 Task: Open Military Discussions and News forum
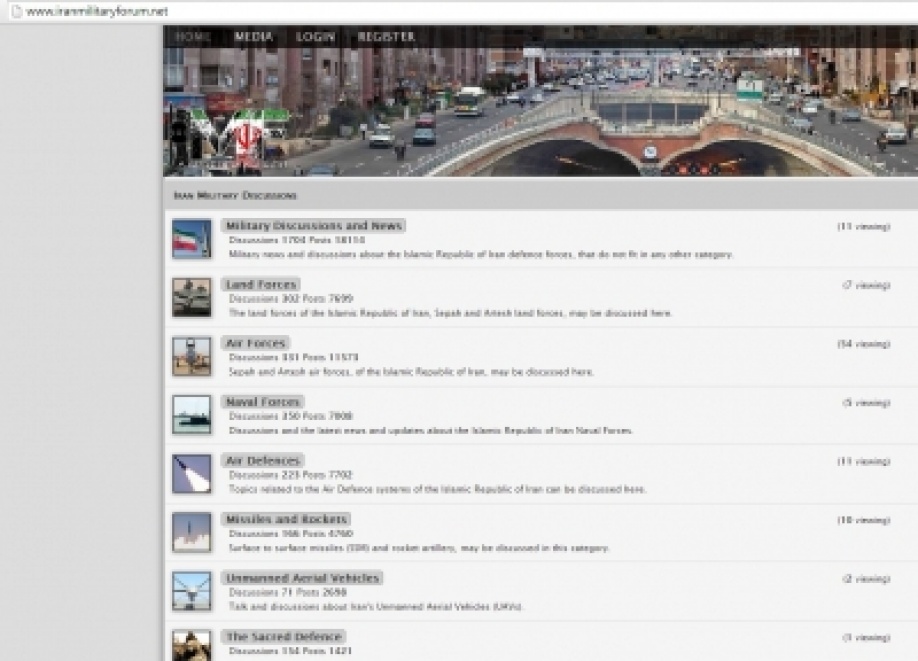pyautogui.click(x=314, y=225)
